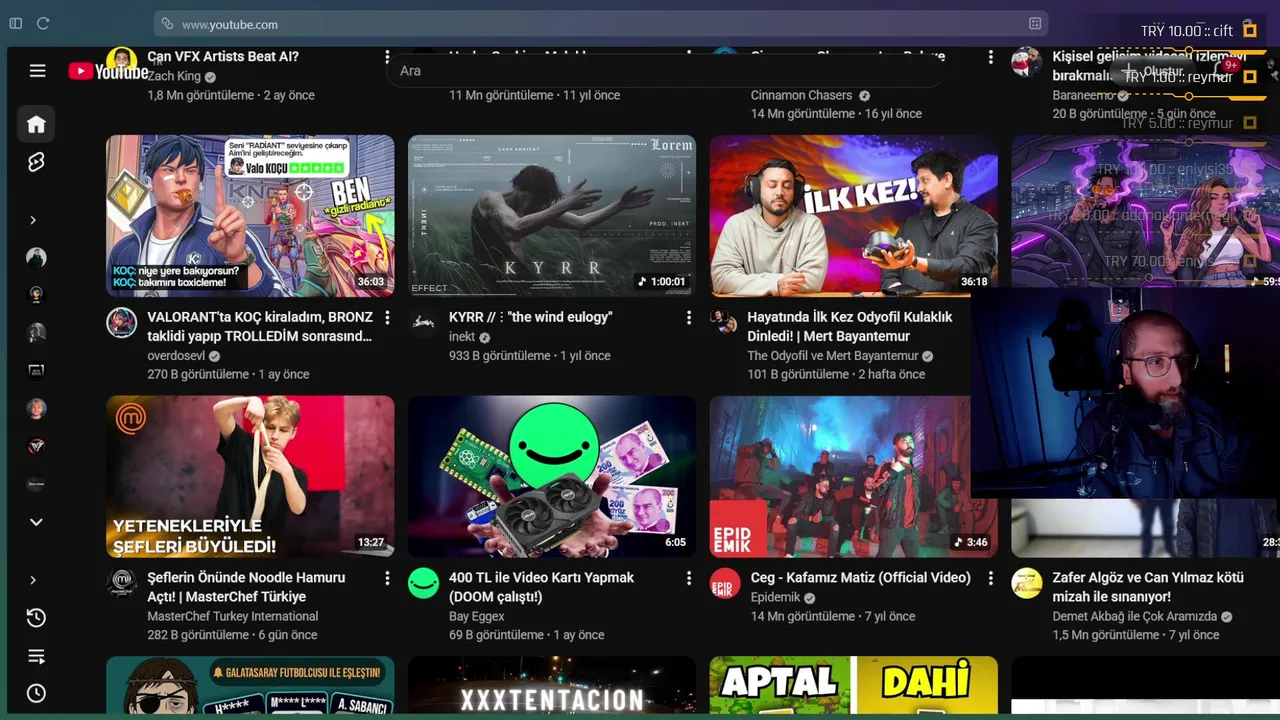1280x720 pixels.
Task: Open Zafer Algöz ve Can Yılmaz title
Action: 1148,587
